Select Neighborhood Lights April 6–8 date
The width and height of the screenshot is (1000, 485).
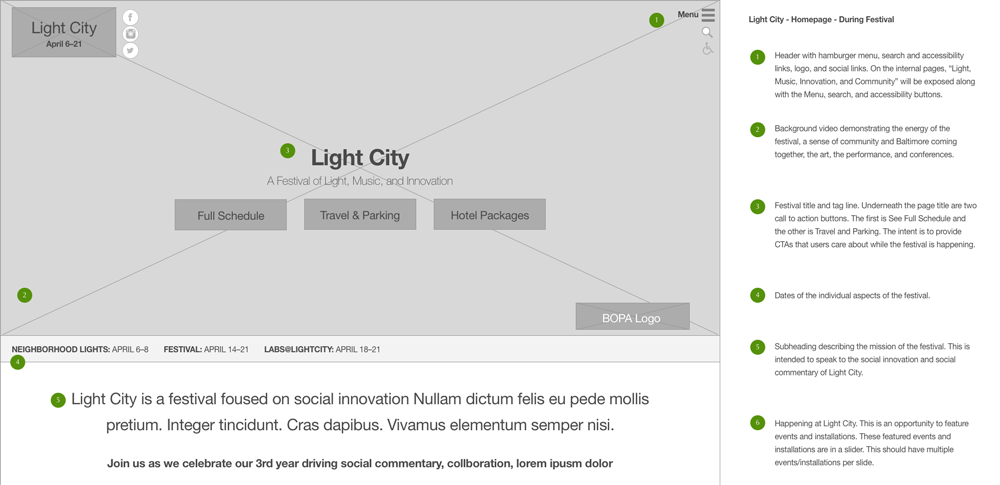coord(80,349)
